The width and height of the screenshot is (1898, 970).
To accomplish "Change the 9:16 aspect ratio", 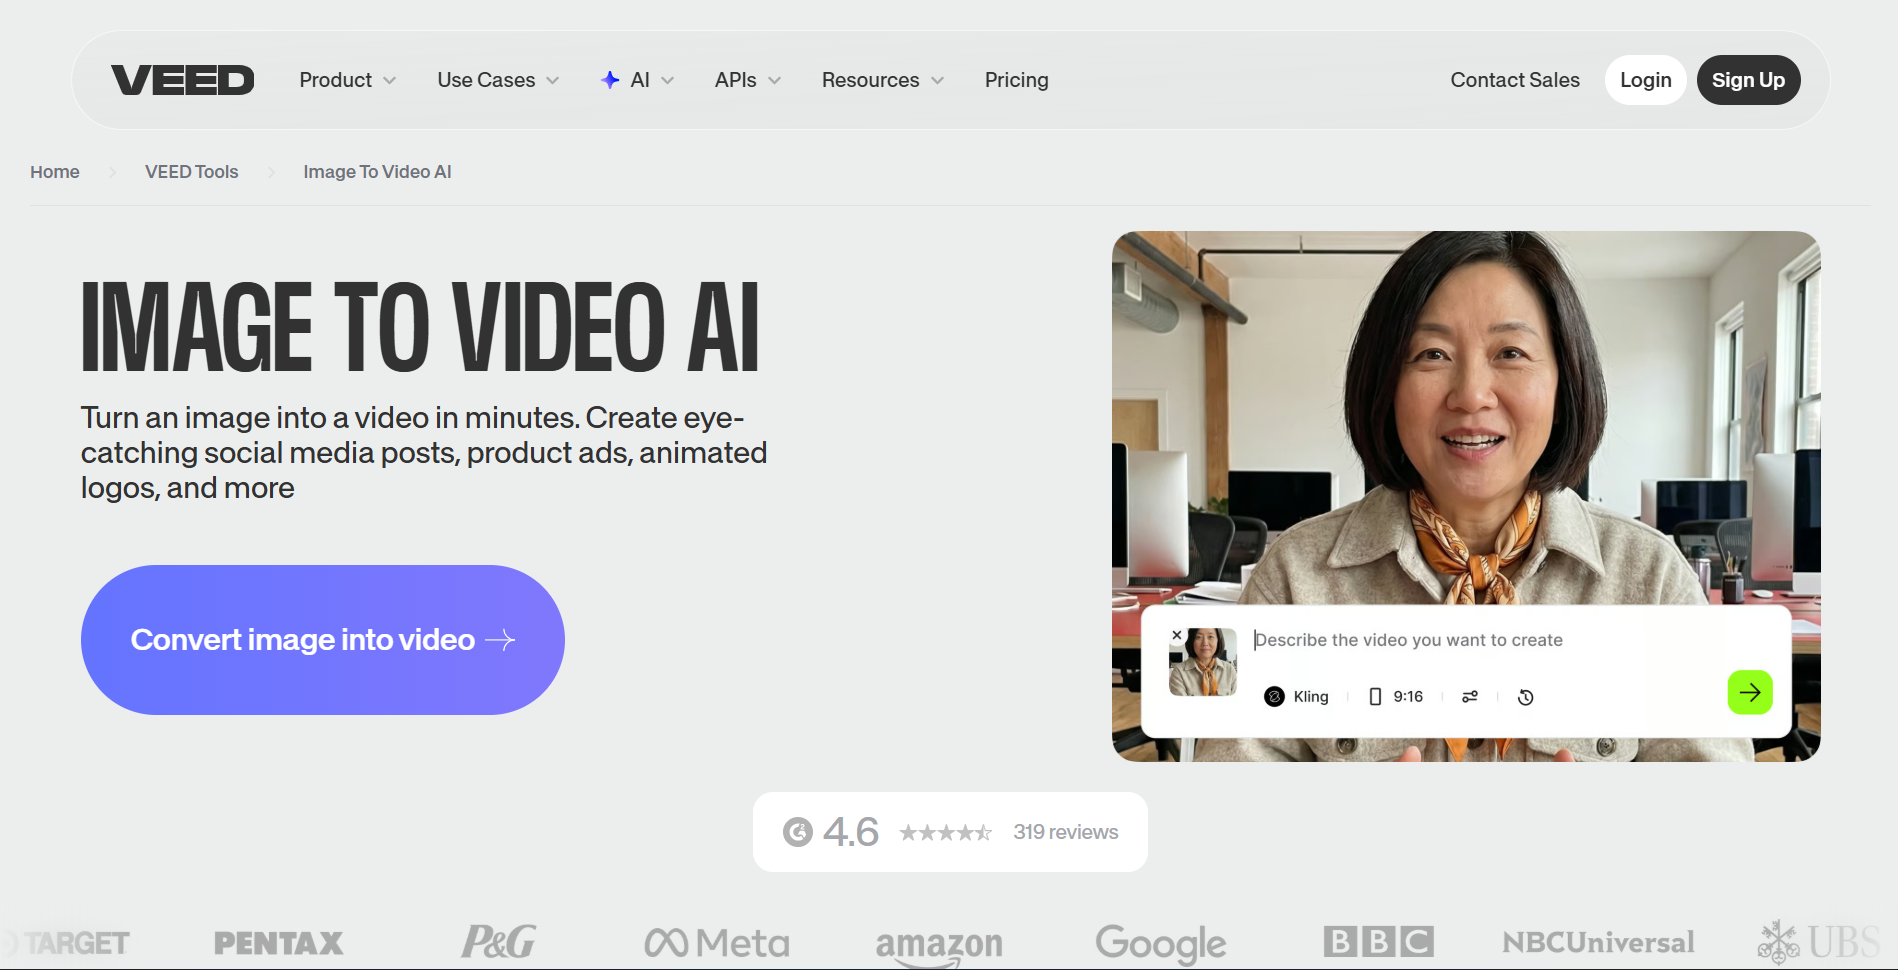I will [1396, 697].
